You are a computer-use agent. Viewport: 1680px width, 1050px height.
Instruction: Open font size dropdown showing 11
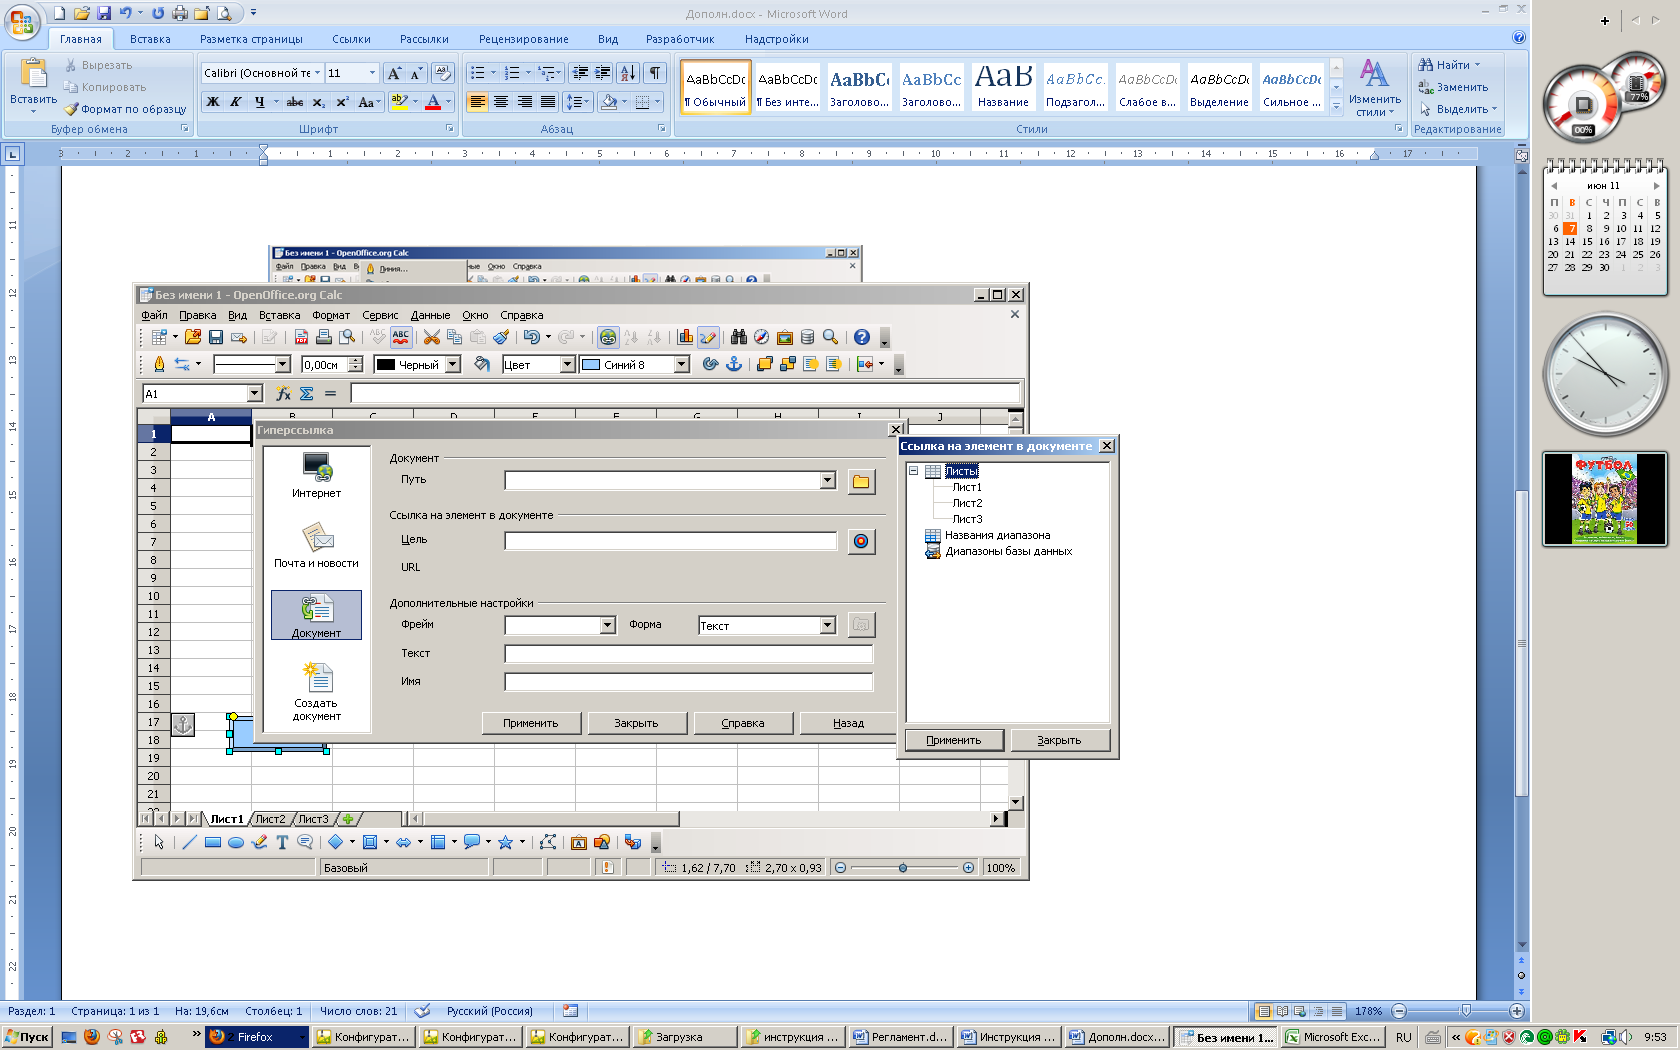click(372, 73)
